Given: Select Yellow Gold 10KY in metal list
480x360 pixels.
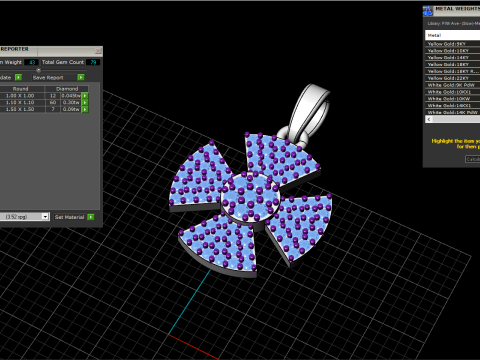Looking at the screenshot, I should tap(452, 51).
